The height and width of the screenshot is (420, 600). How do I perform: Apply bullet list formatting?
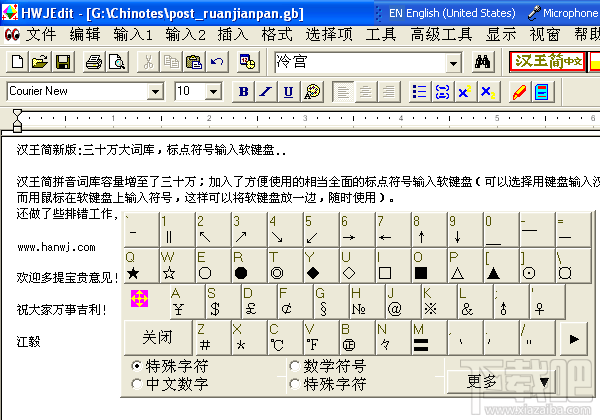420,92
